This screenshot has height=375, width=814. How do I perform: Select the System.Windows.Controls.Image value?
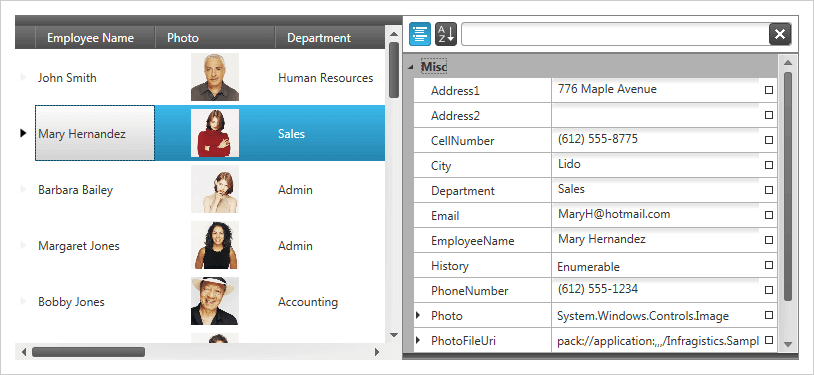point(643,316)
